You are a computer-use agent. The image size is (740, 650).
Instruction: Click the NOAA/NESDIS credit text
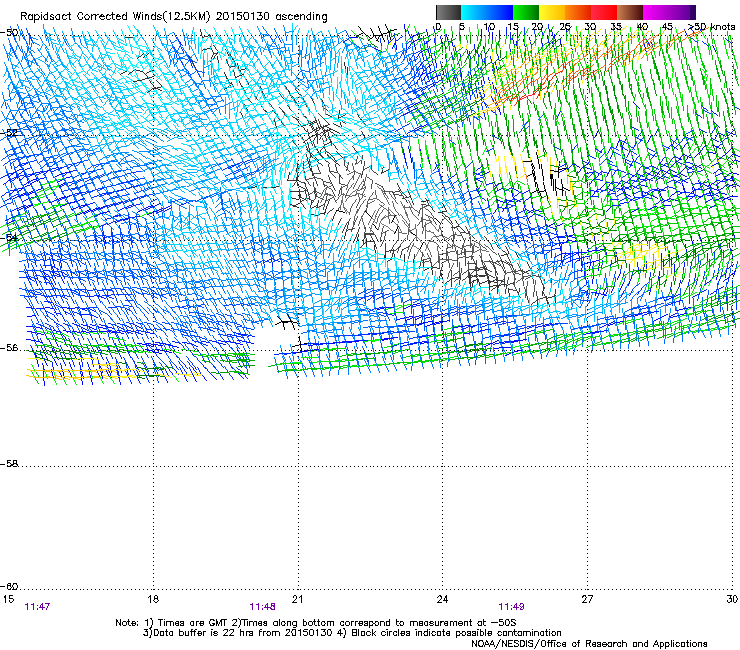589,644
